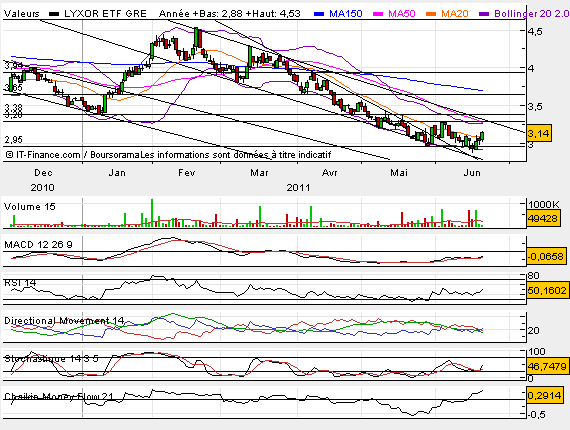Click the 'MA150' legend label

pos(346,14)
